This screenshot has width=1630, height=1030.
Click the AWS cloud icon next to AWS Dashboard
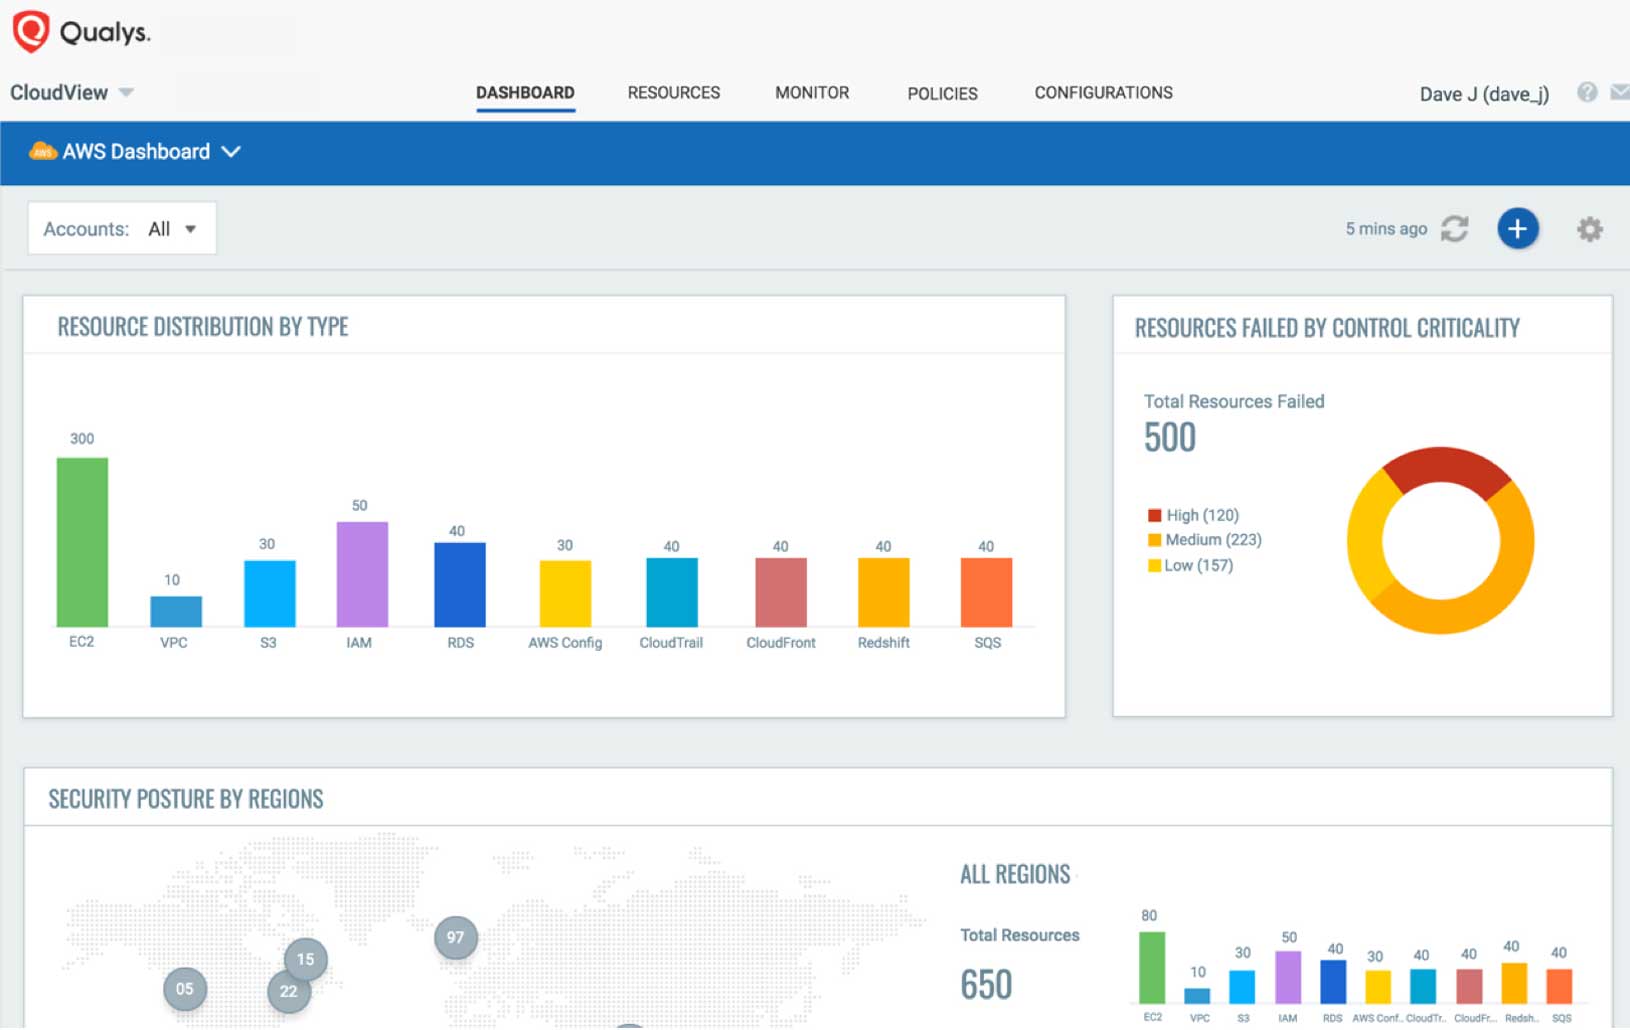(x=42, y=152)
